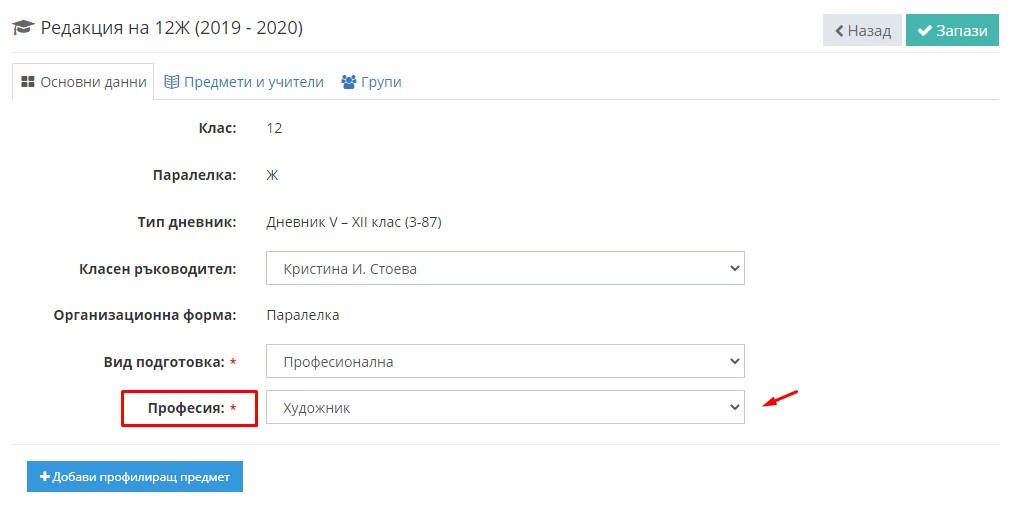Expand the Вид подготовка dropdown showing Професионална

pos(505,361)
